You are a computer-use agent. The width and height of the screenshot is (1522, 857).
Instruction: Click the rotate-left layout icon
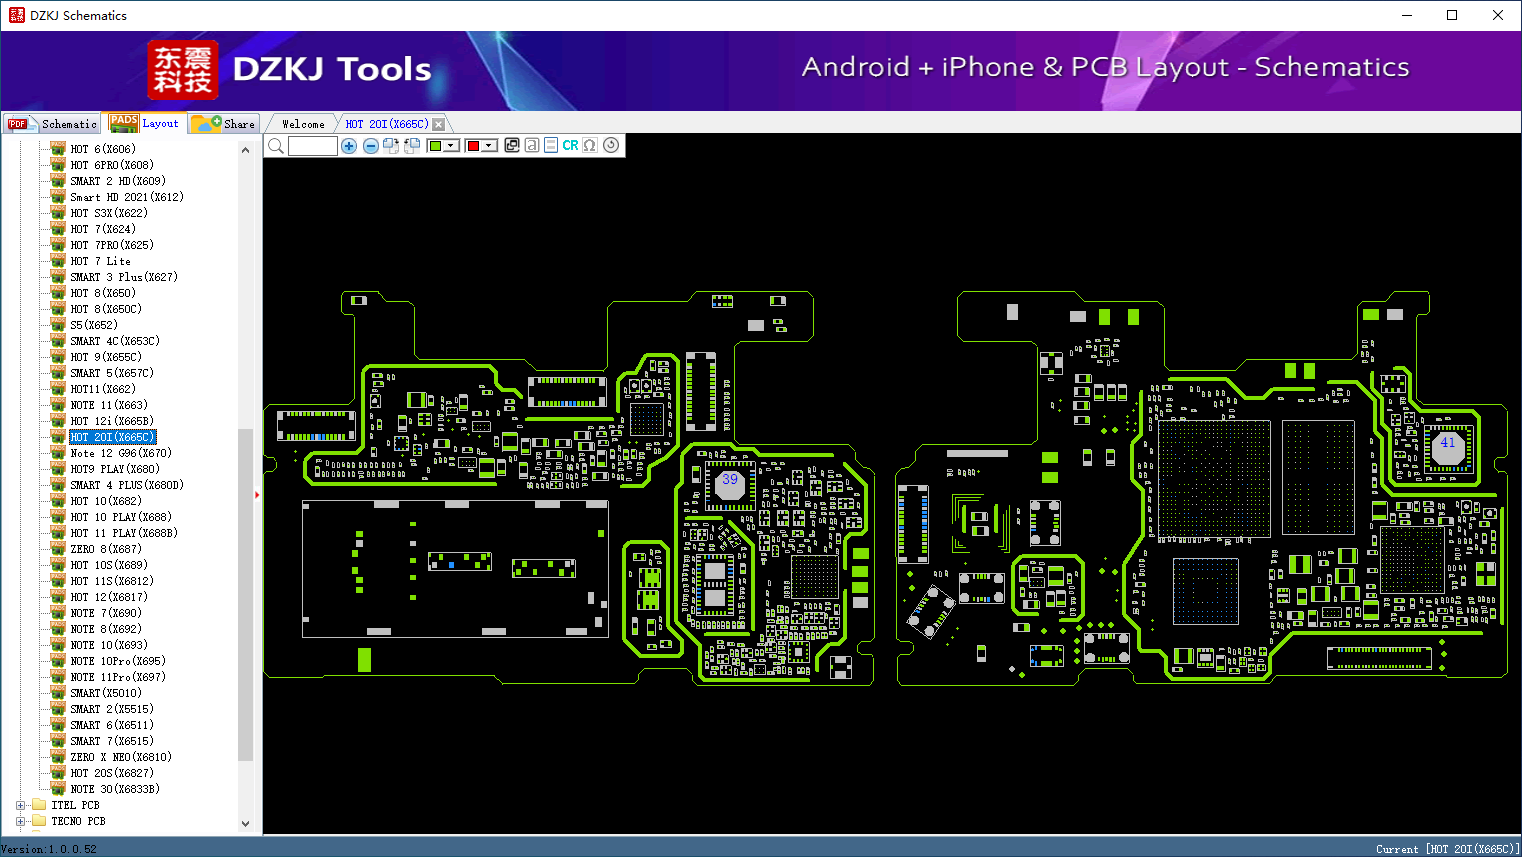[412, 146]
